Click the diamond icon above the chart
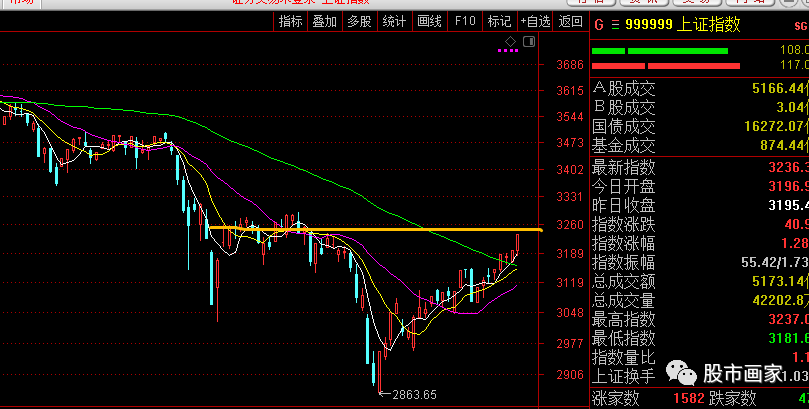 510,41
